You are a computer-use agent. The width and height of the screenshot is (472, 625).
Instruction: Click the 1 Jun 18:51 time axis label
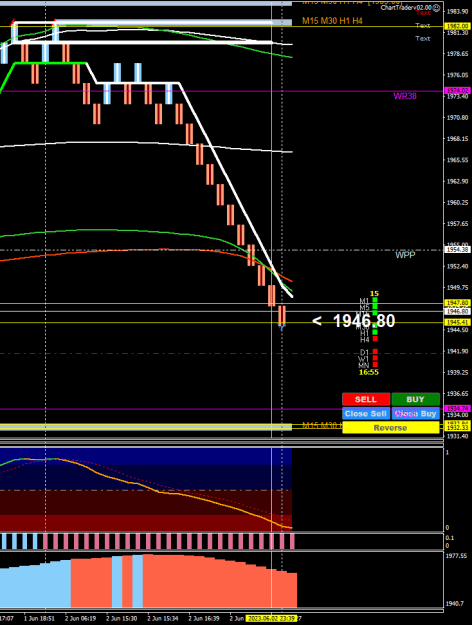pyautogui.click(x=38, y=619)
